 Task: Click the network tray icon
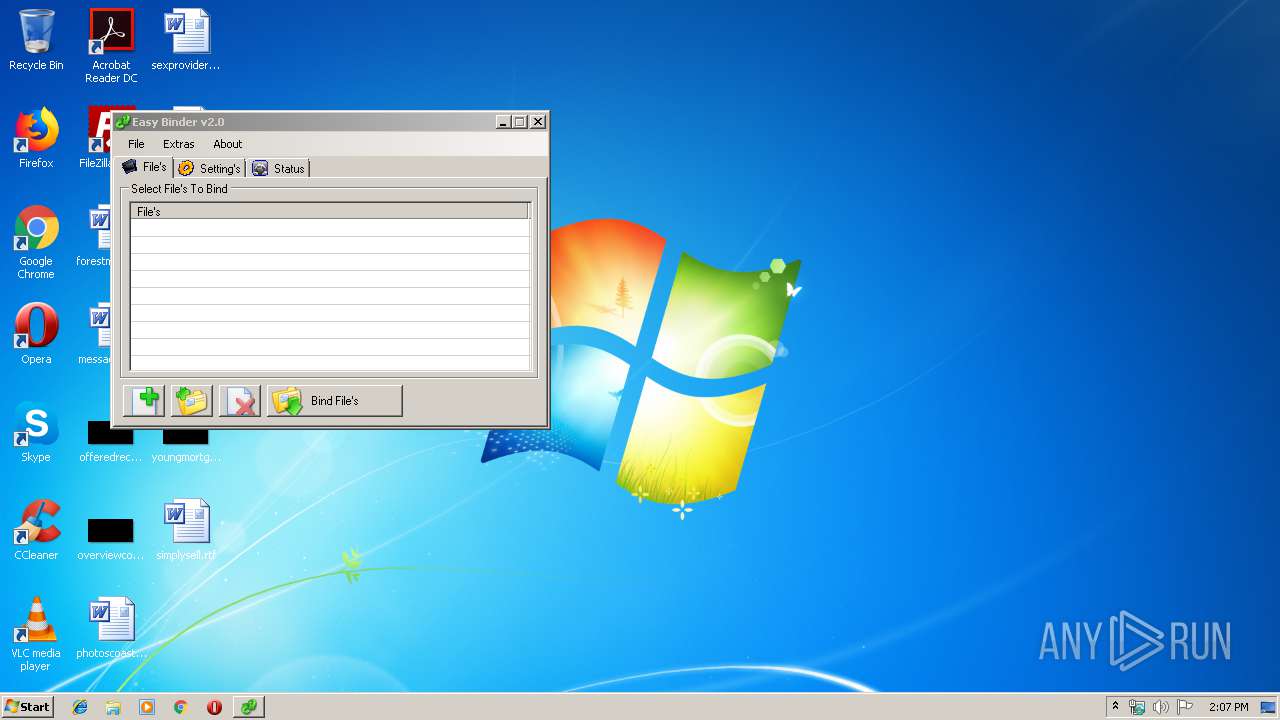(1137, 707)
